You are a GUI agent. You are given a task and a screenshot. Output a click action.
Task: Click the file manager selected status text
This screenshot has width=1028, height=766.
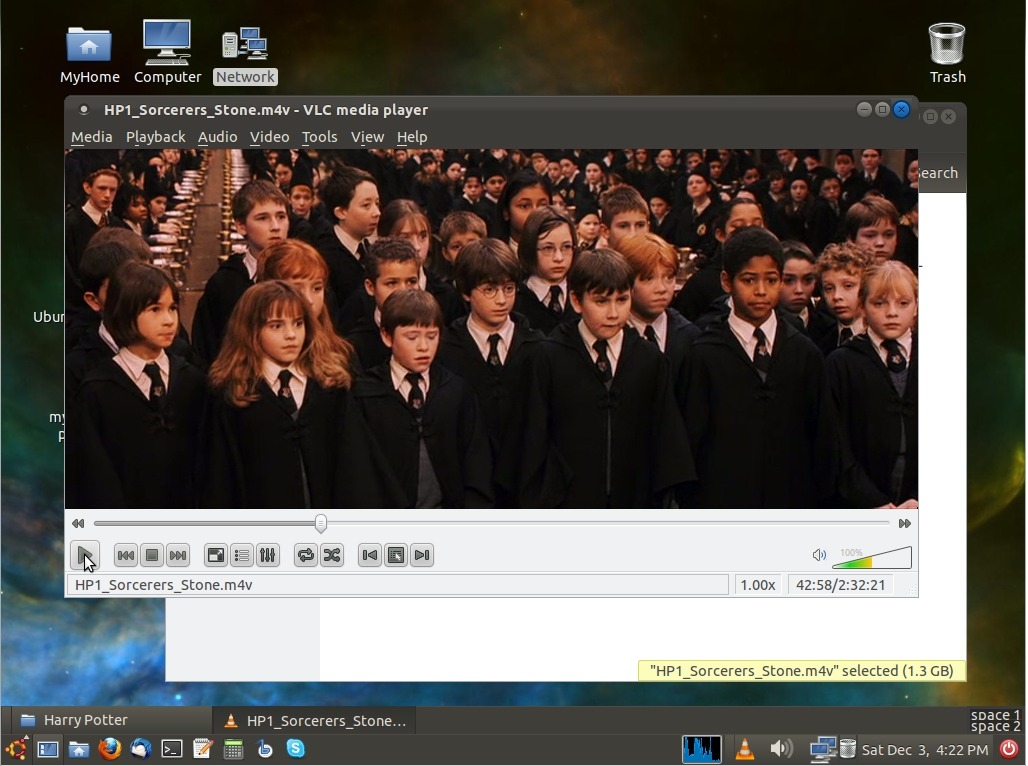(x=802, y=671)
